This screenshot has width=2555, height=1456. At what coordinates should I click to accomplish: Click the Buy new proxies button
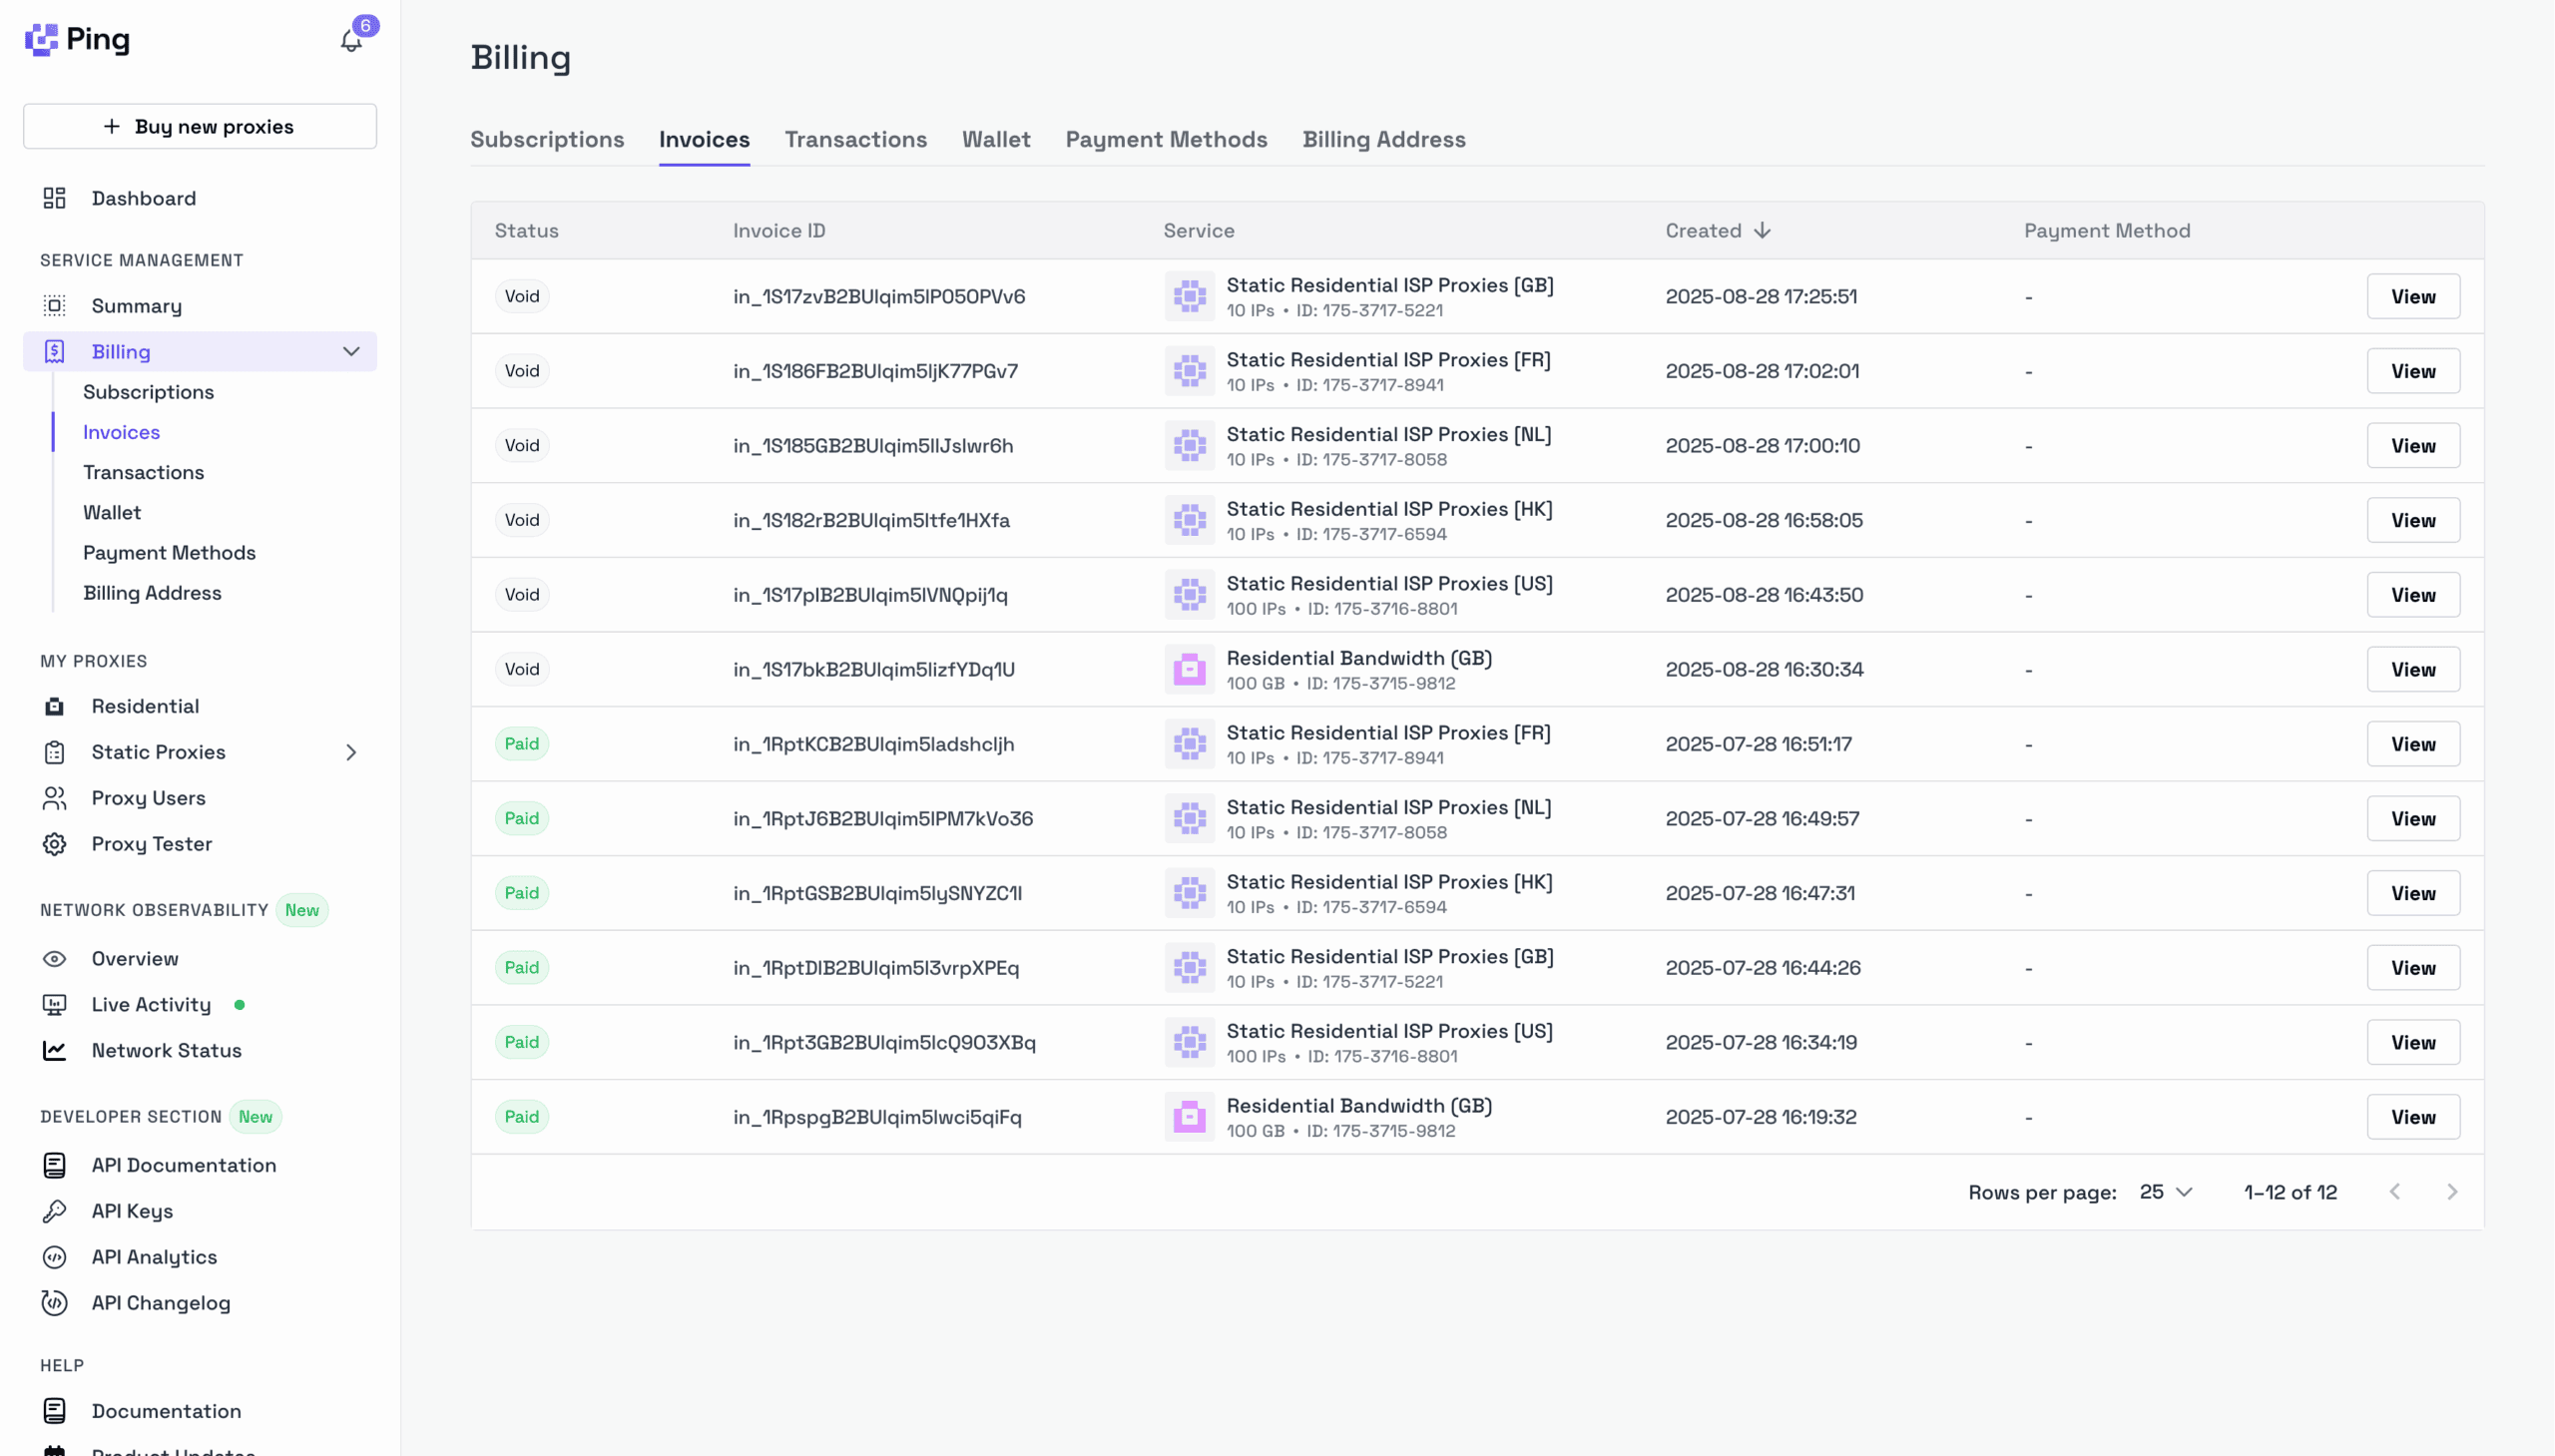click(200, 126)
